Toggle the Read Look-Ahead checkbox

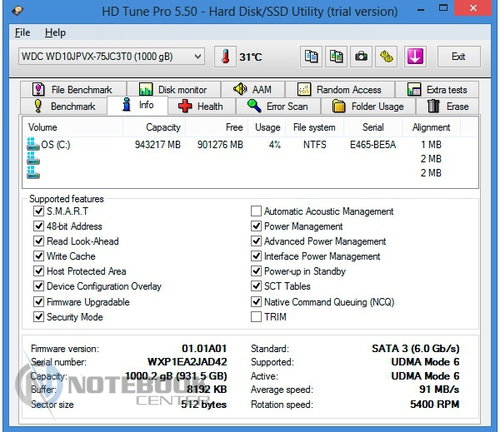tap(39, 241)
